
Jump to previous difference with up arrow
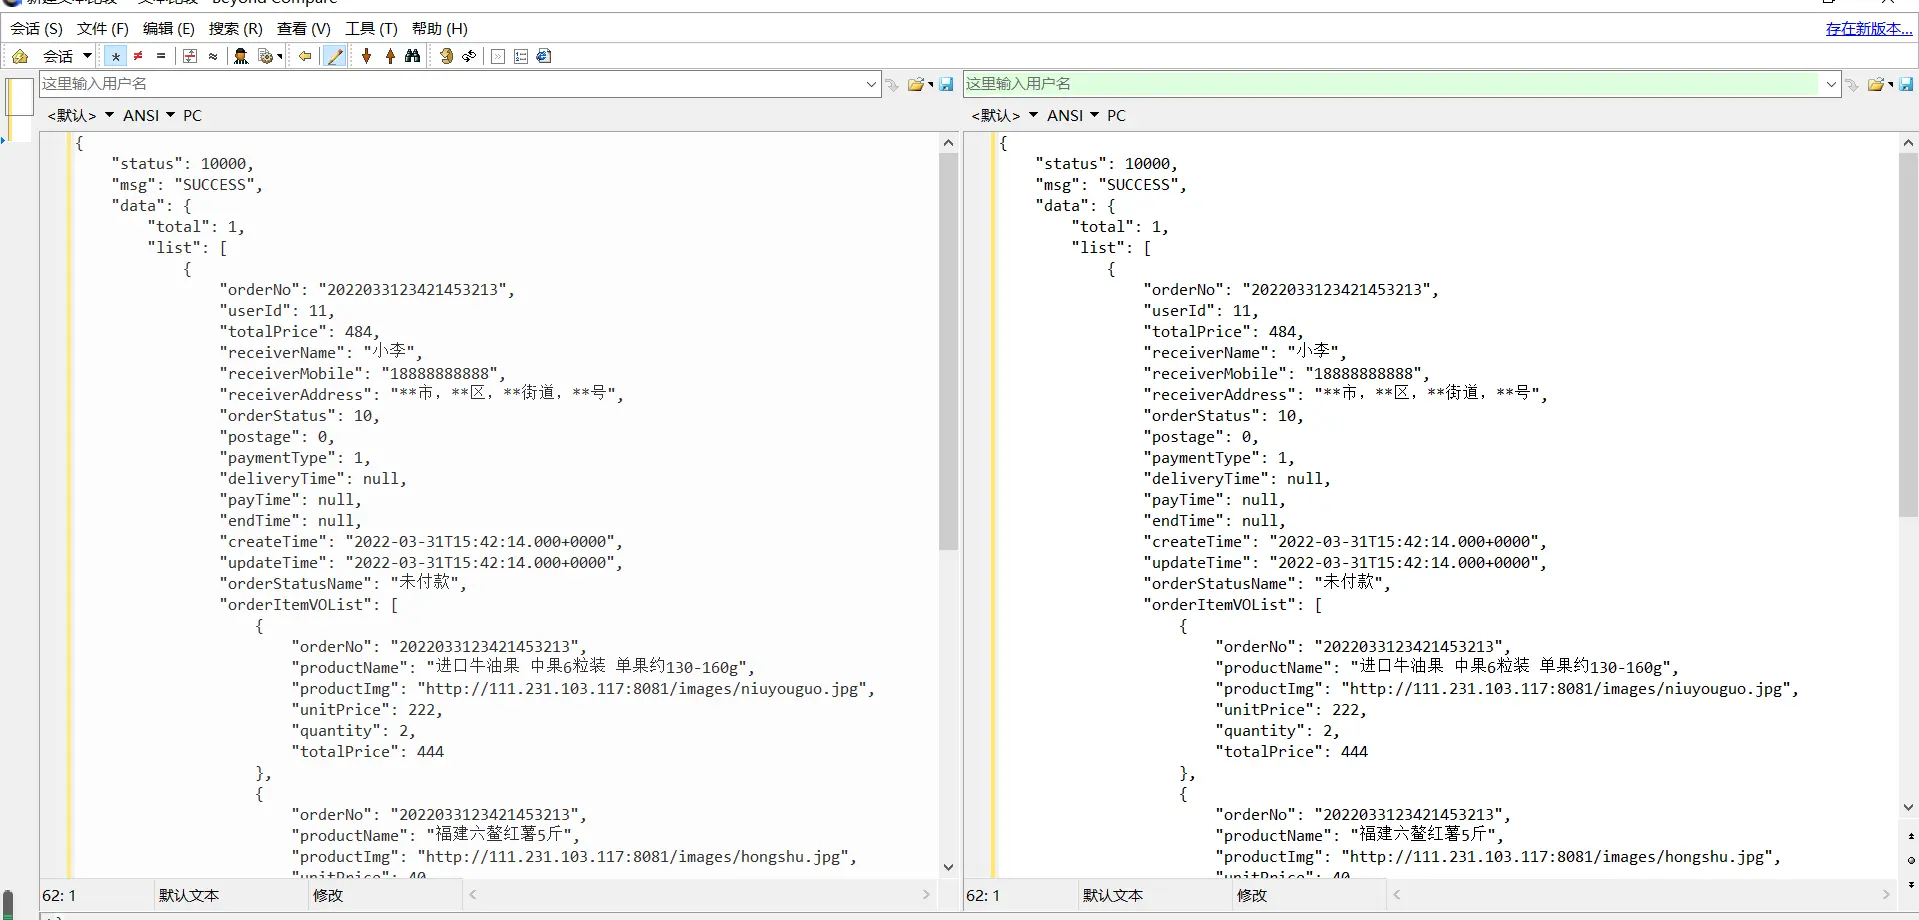coord(390,56)
